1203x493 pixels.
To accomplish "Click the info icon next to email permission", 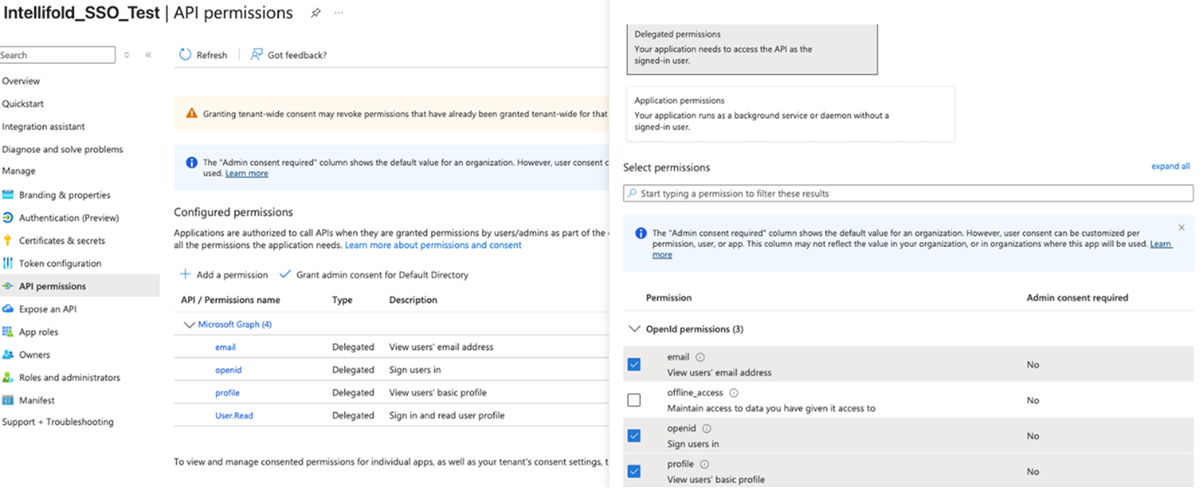I will [x=700, y=357].
